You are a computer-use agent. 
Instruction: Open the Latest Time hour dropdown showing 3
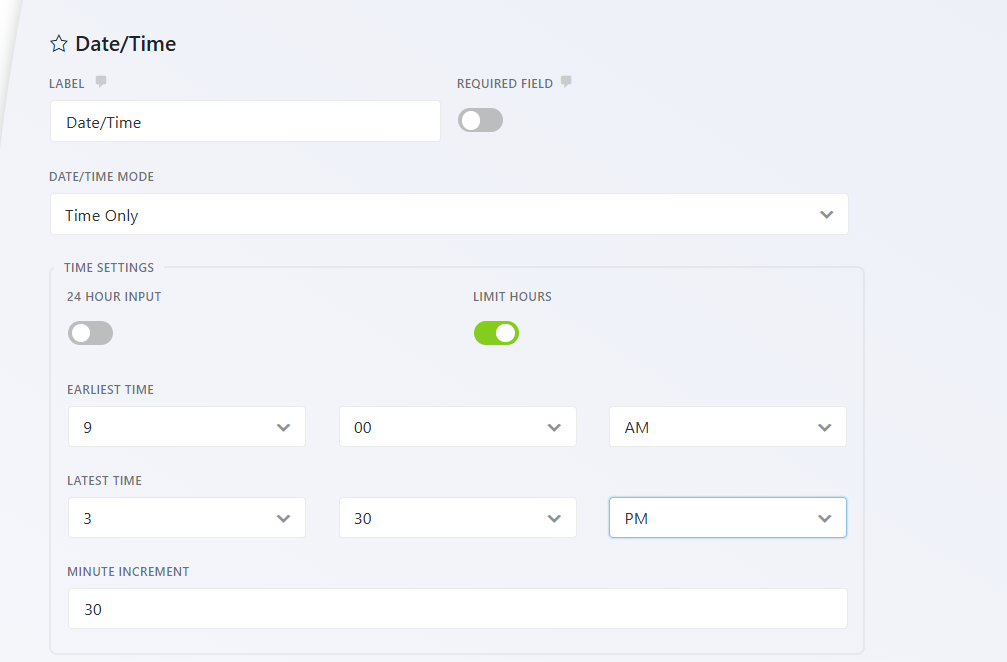tap(187, 518)
